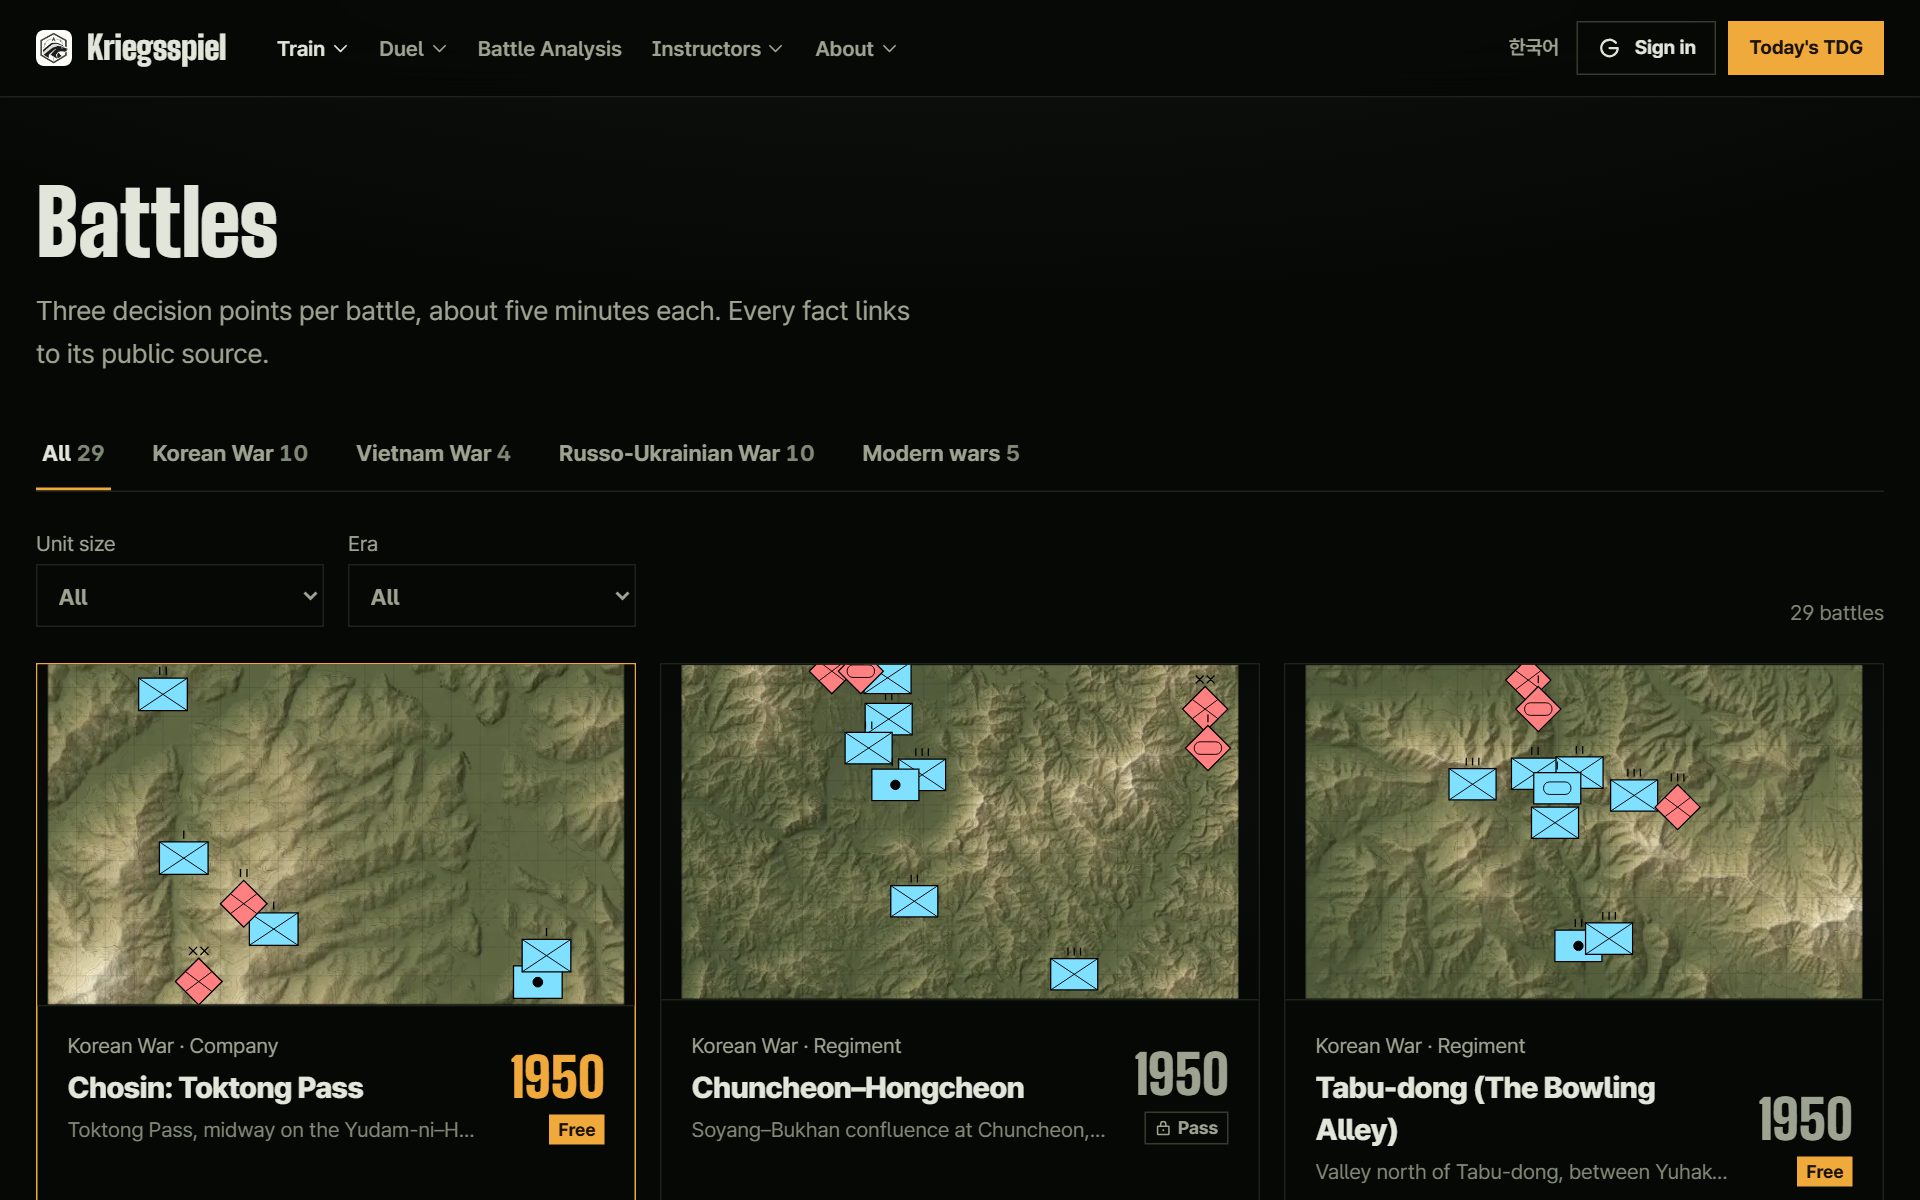Image resolution: width=1920 pixels, height=1200 pixels.
Task: Switch to Korean War tab
Action: 230,454
